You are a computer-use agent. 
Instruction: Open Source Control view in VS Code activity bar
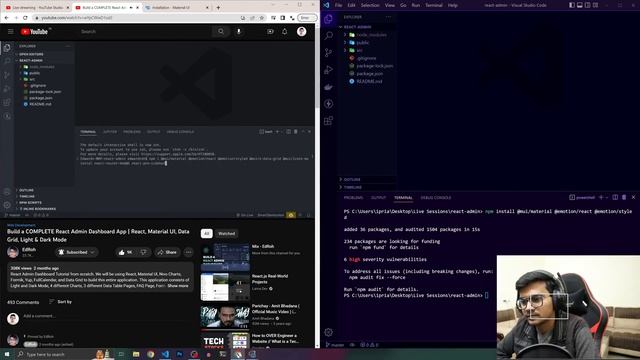(x=328, y=53)
